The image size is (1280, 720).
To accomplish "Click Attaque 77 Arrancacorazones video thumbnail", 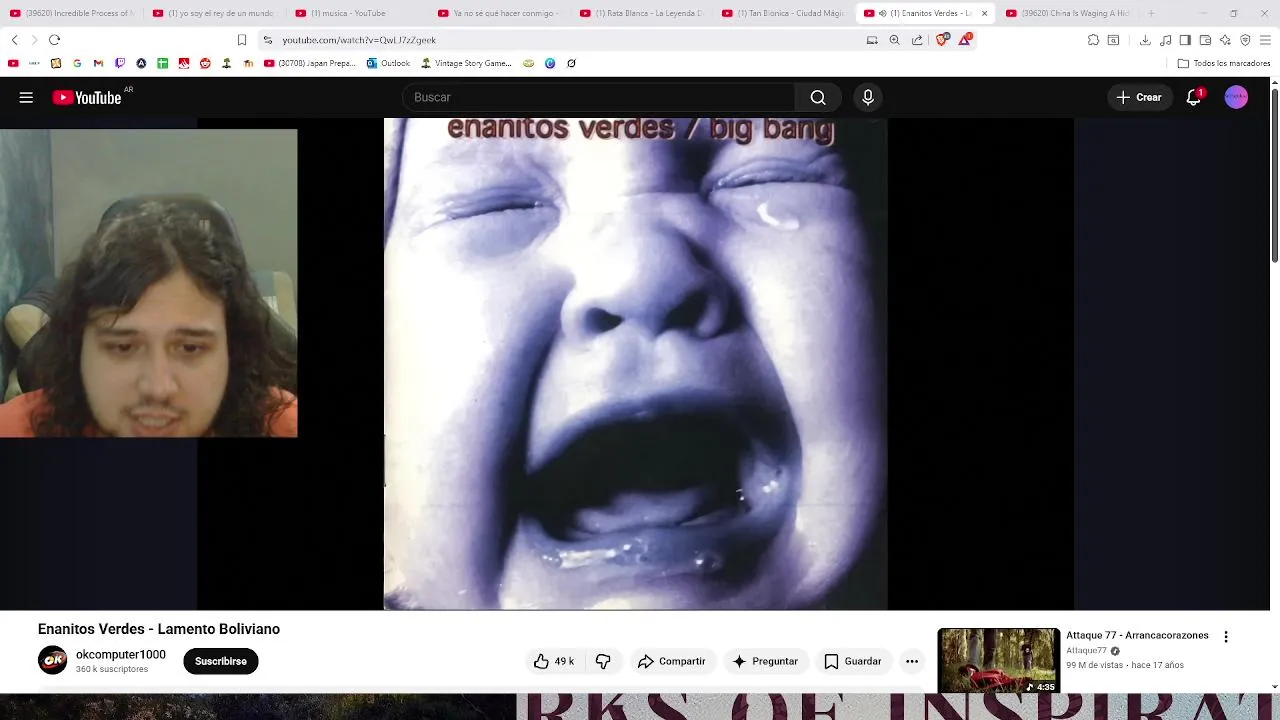I will (x=998, y=660).
